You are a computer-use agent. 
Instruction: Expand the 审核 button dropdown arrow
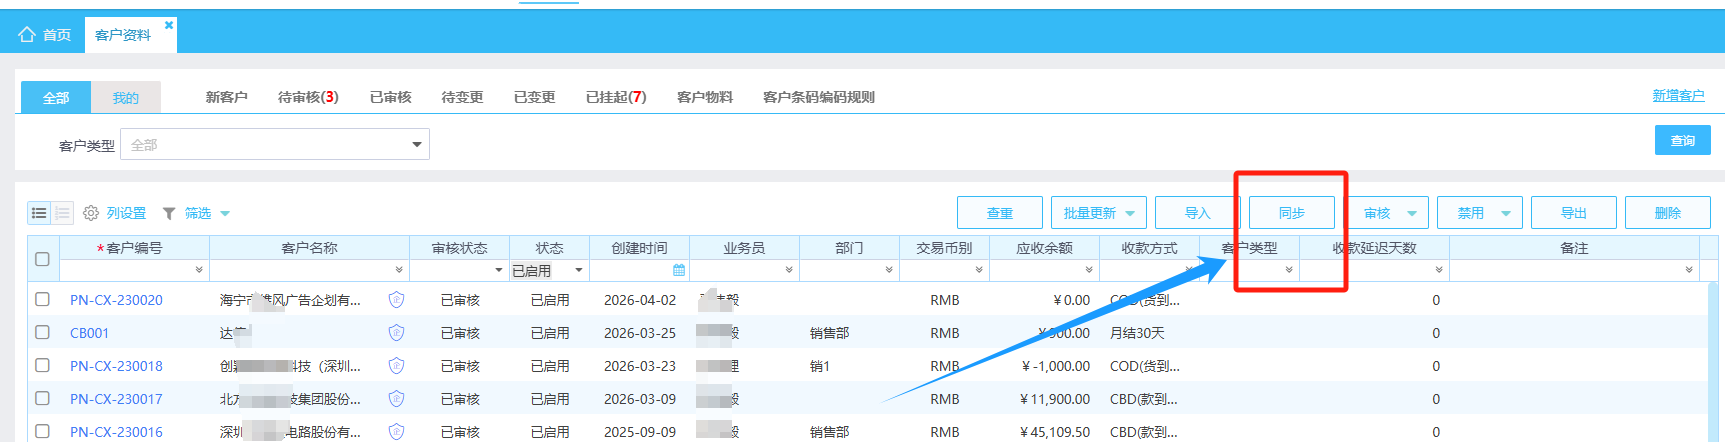click(1412, 213)
